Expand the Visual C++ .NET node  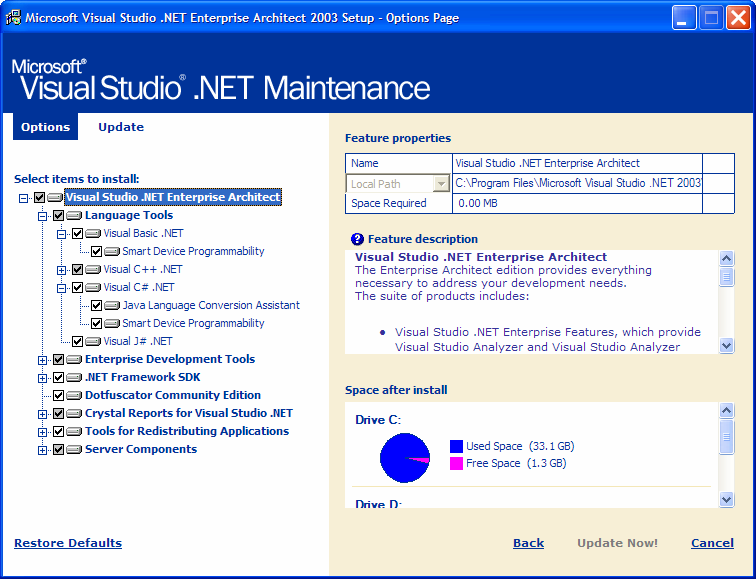pyautogui.click(x=61, y=270)
